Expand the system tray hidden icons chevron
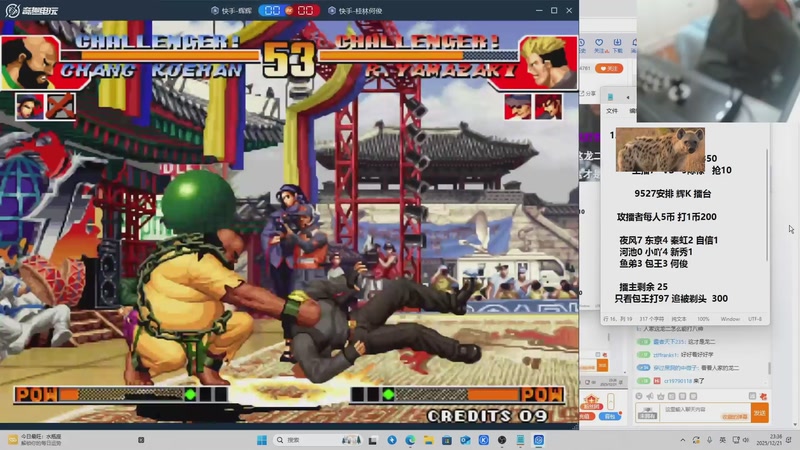Screen dimensions: 800x450 pos(683,440)
